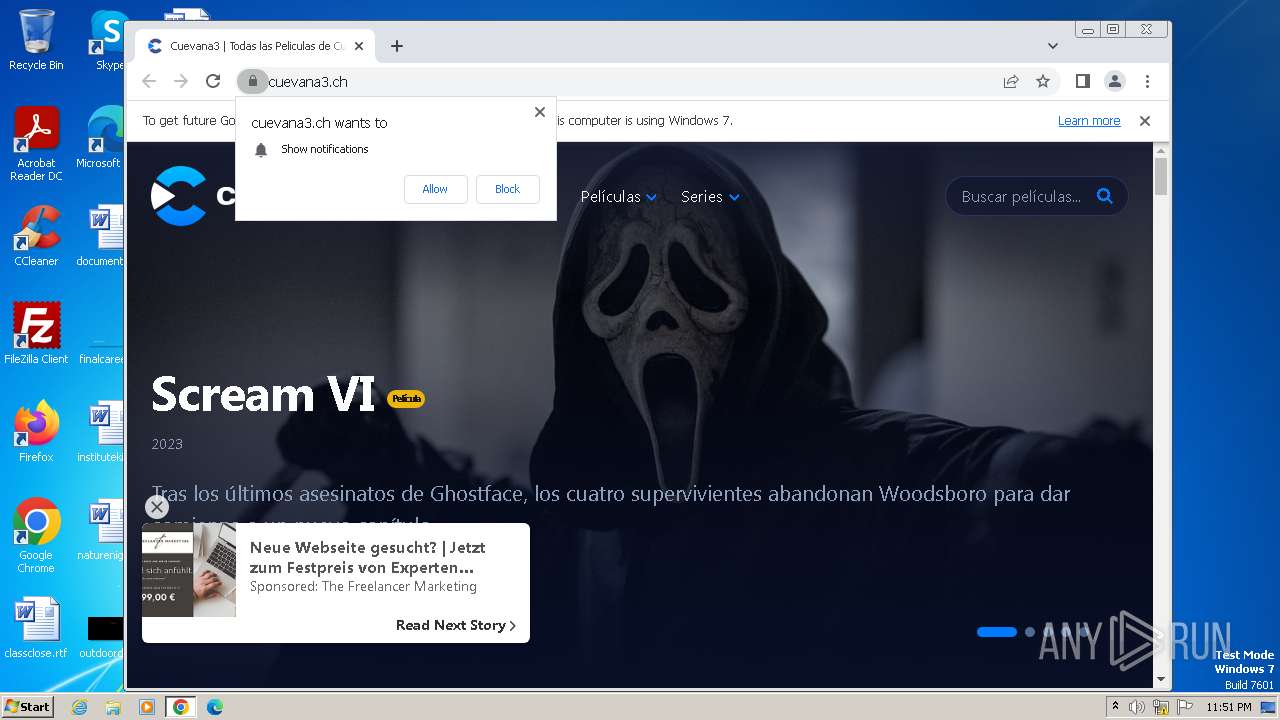This screenshot has width=1280, height=720.
Task: Open the Recycle Bin desktop icon
Action: pos(36,40)
